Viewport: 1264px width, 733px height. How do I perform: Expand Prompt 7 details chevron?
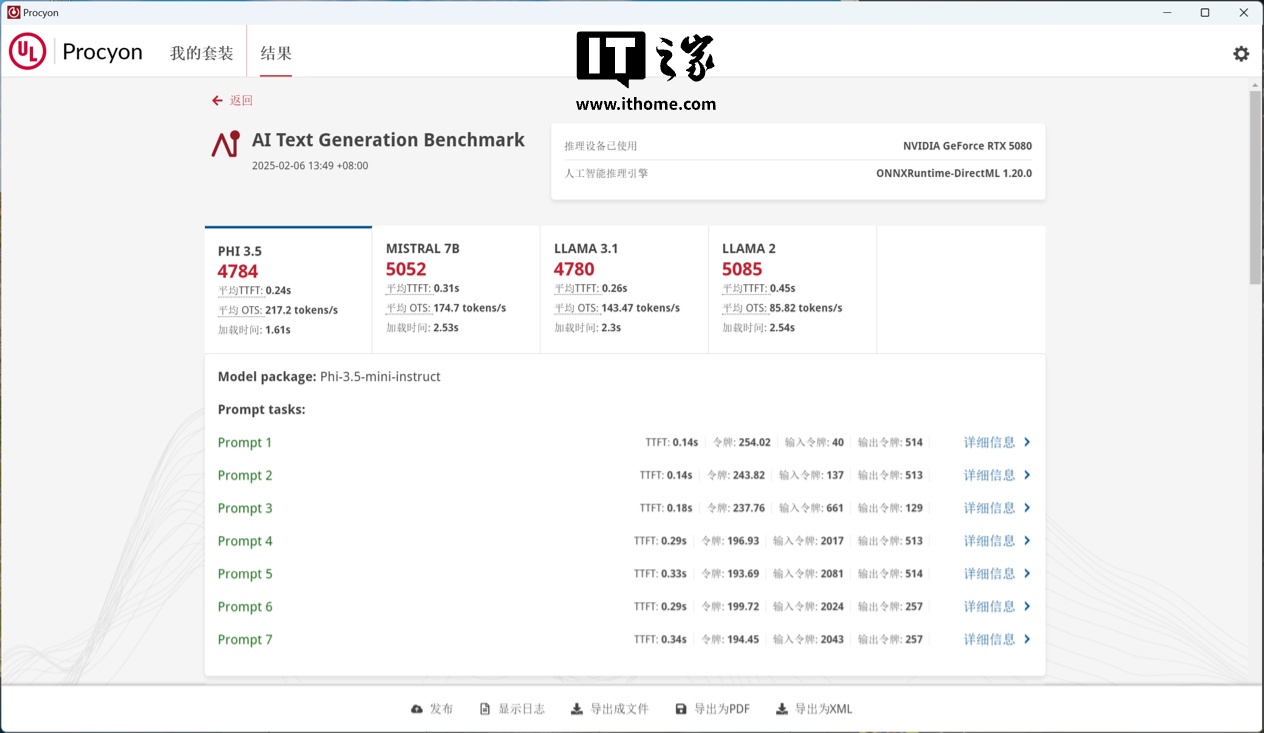(1027, 640)
